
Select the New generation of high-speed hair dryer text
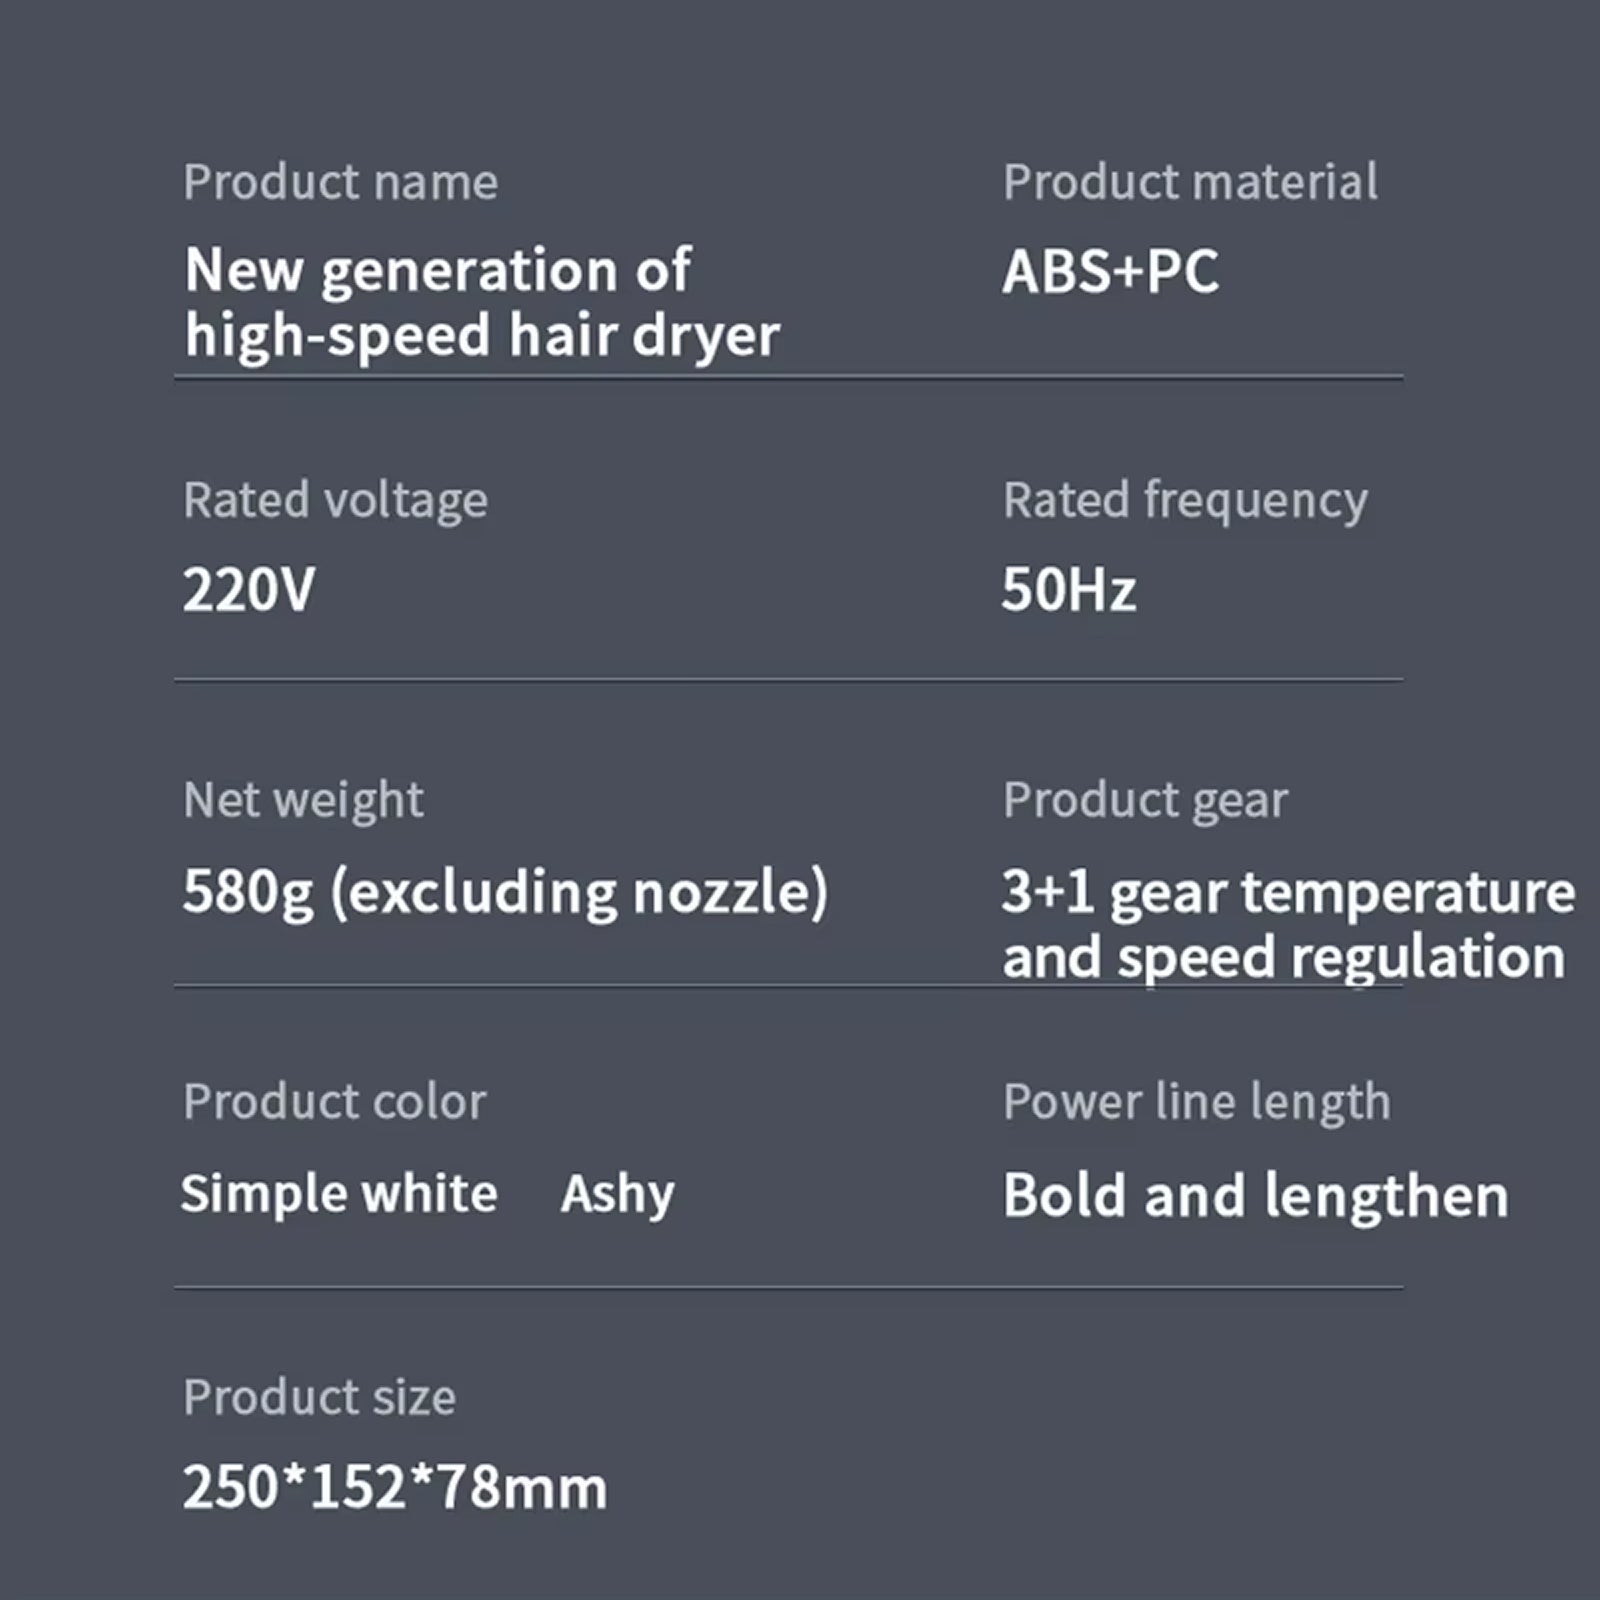481,302
